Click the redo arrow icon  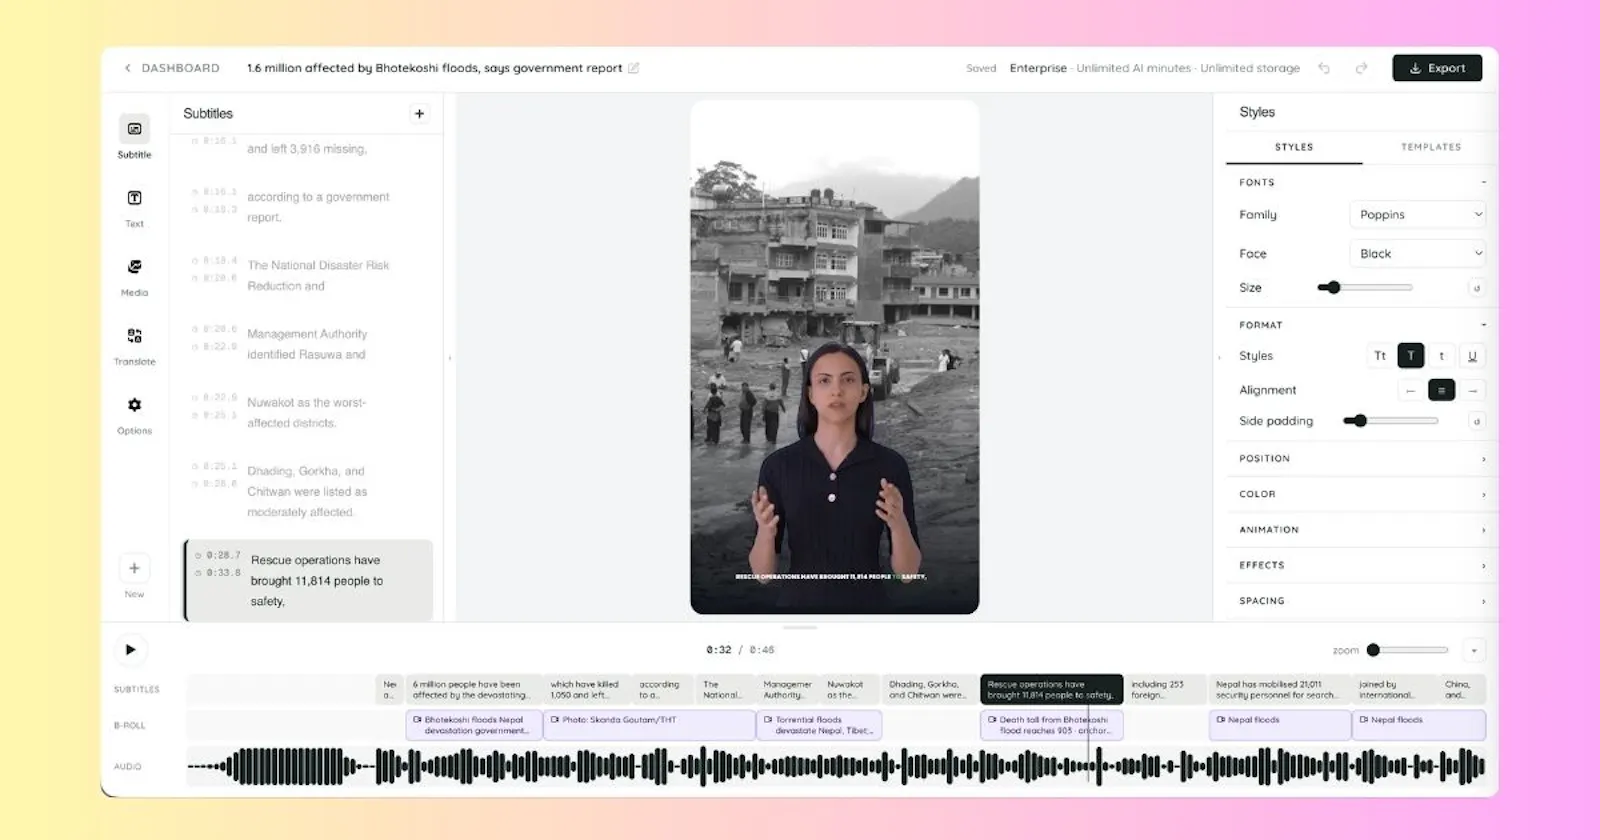(x=1361, y=68)
